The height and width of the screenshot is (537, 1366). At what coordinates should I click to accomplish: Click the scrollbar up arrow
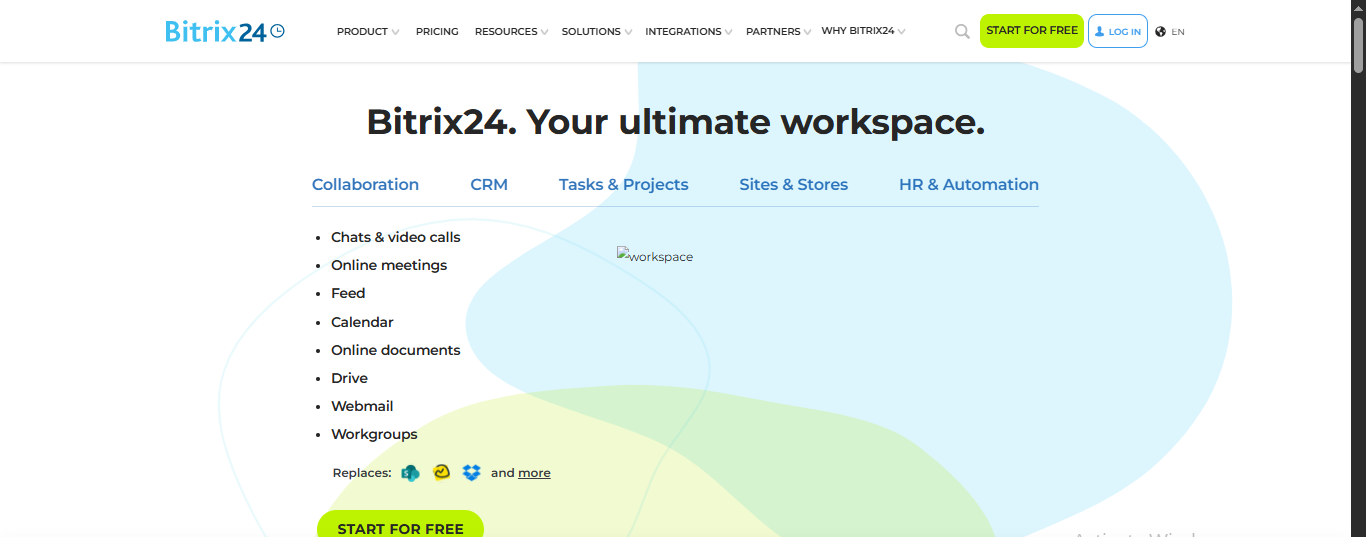(x=1358, y=6)
